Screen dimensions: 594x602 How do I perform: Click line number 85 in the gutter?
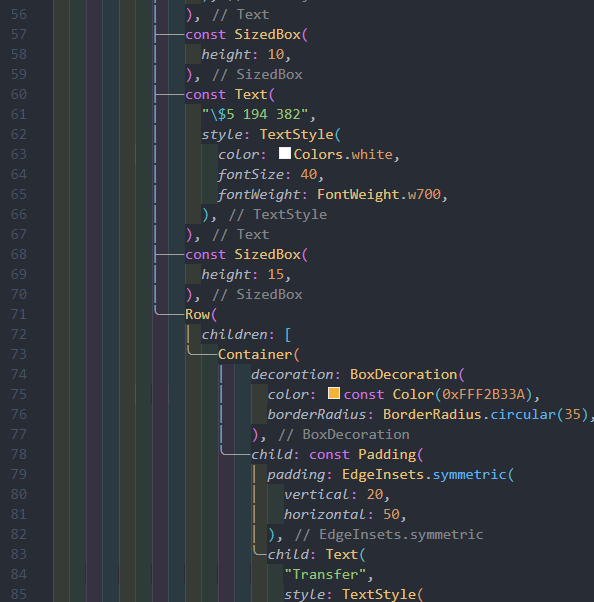[x=19, y=594]
